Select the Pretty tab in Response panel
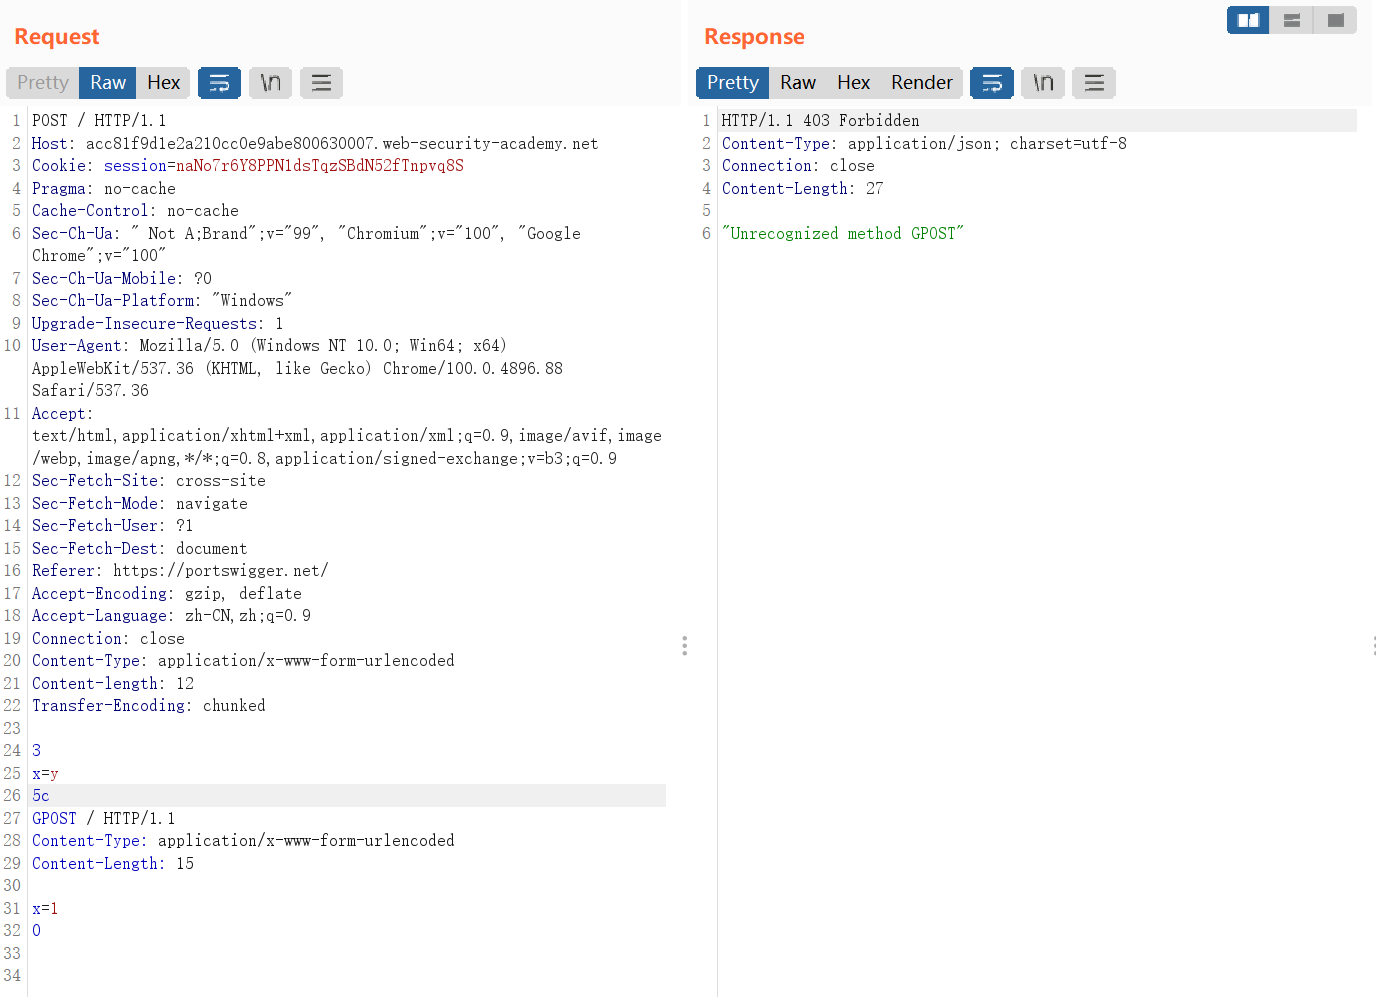Image resolution: width=1376 pixels, height=997 pixels. (733, 83)
